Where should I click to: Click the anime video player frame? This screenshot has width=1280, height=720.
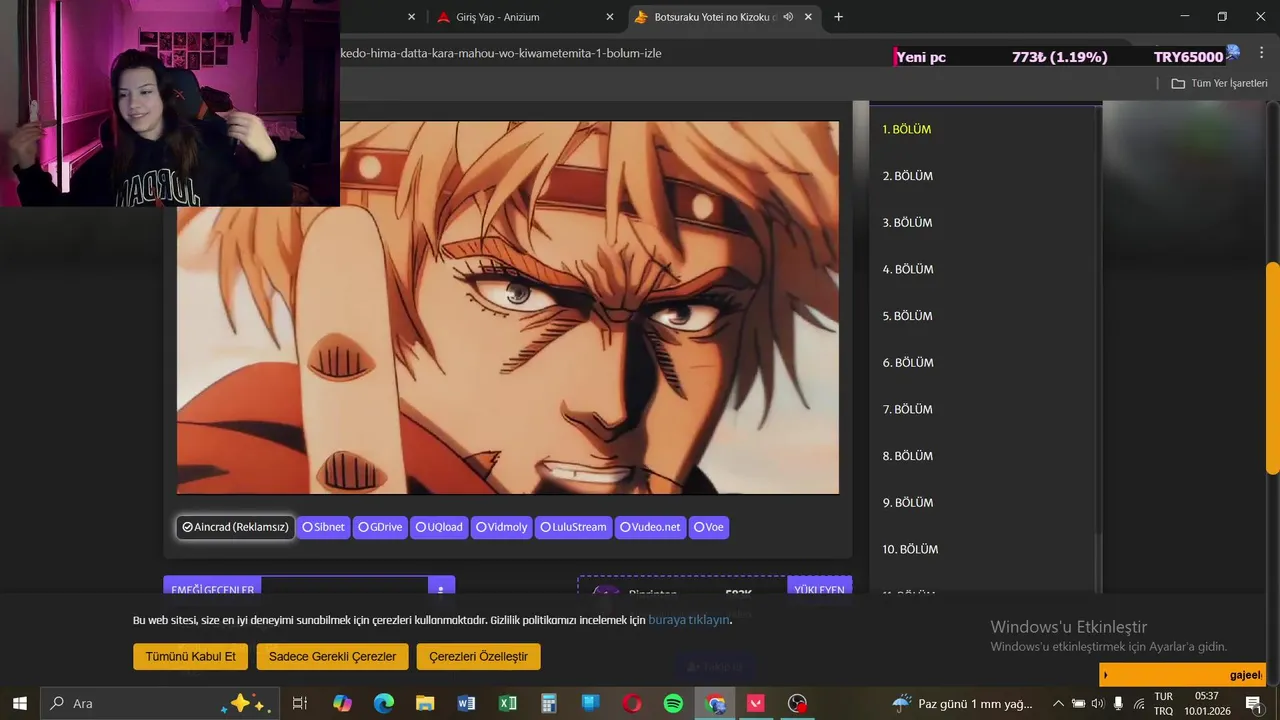[508, 308]
